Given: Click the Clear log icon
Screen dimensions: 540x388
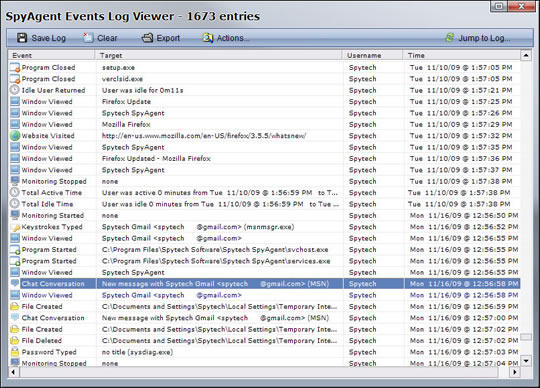Looking at the screenshot, I should click(x=88, y=38).
